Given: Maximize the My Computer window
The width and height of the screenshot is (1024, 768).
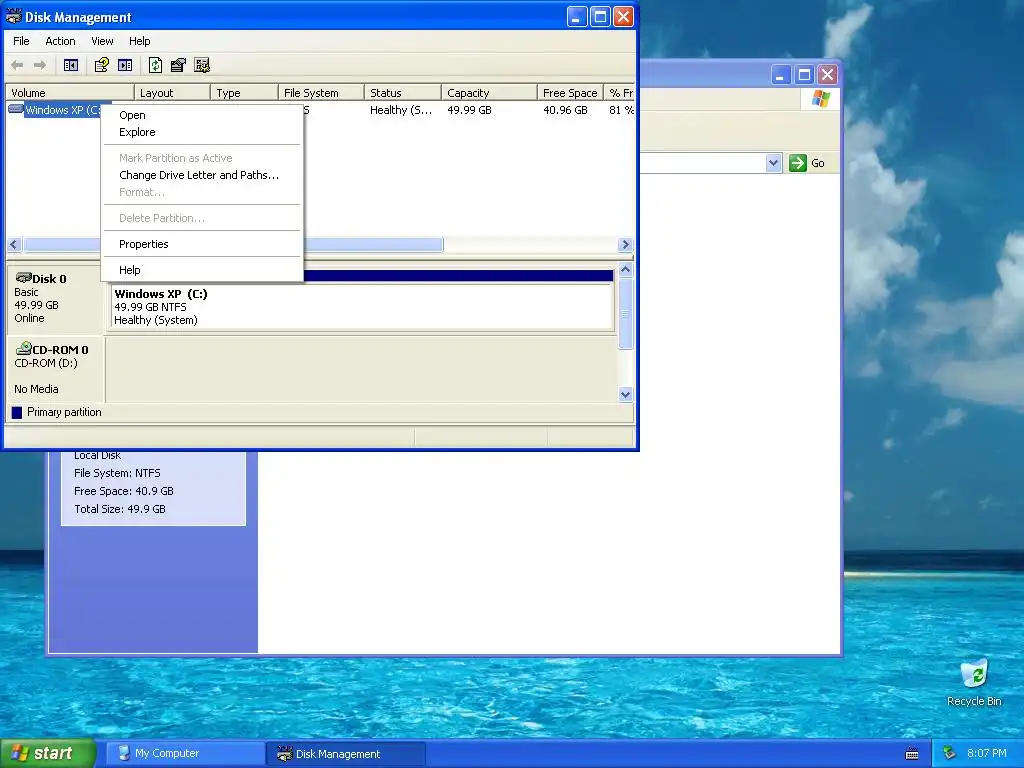Looking at the screenshot, I should pyautogui.click(x=804, y=74).
